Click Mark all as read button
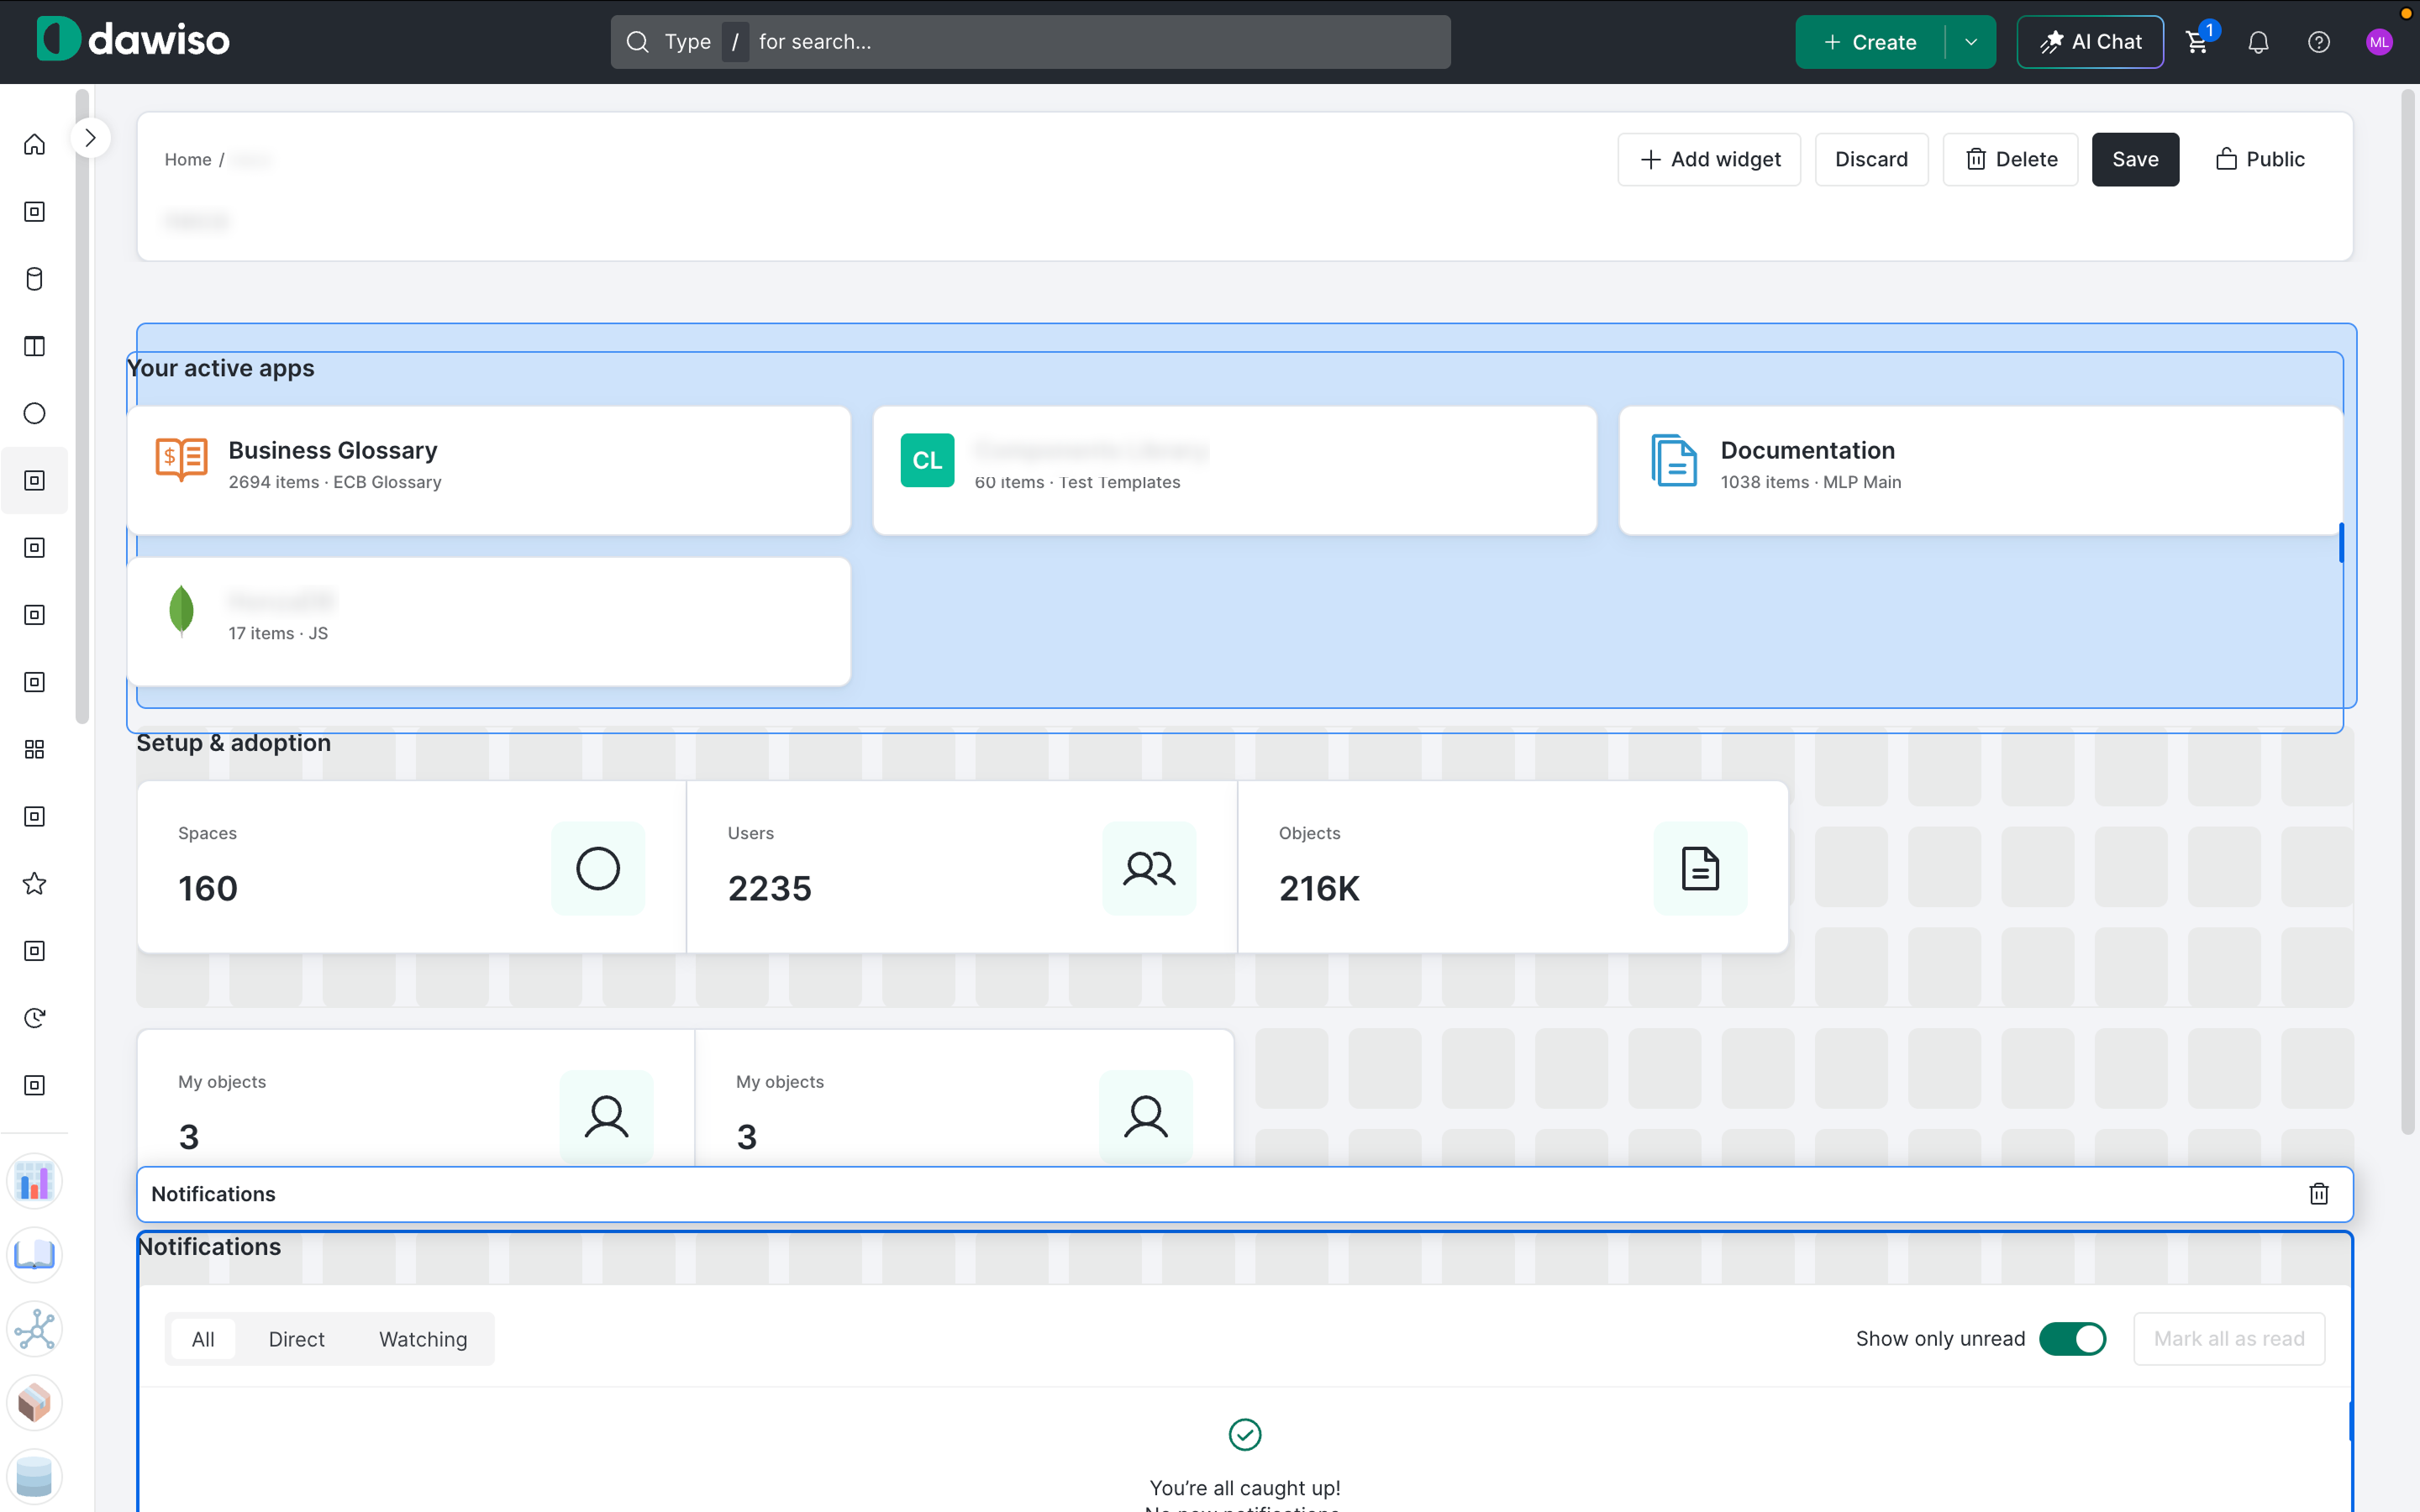 click(x=2229, y=1339)
